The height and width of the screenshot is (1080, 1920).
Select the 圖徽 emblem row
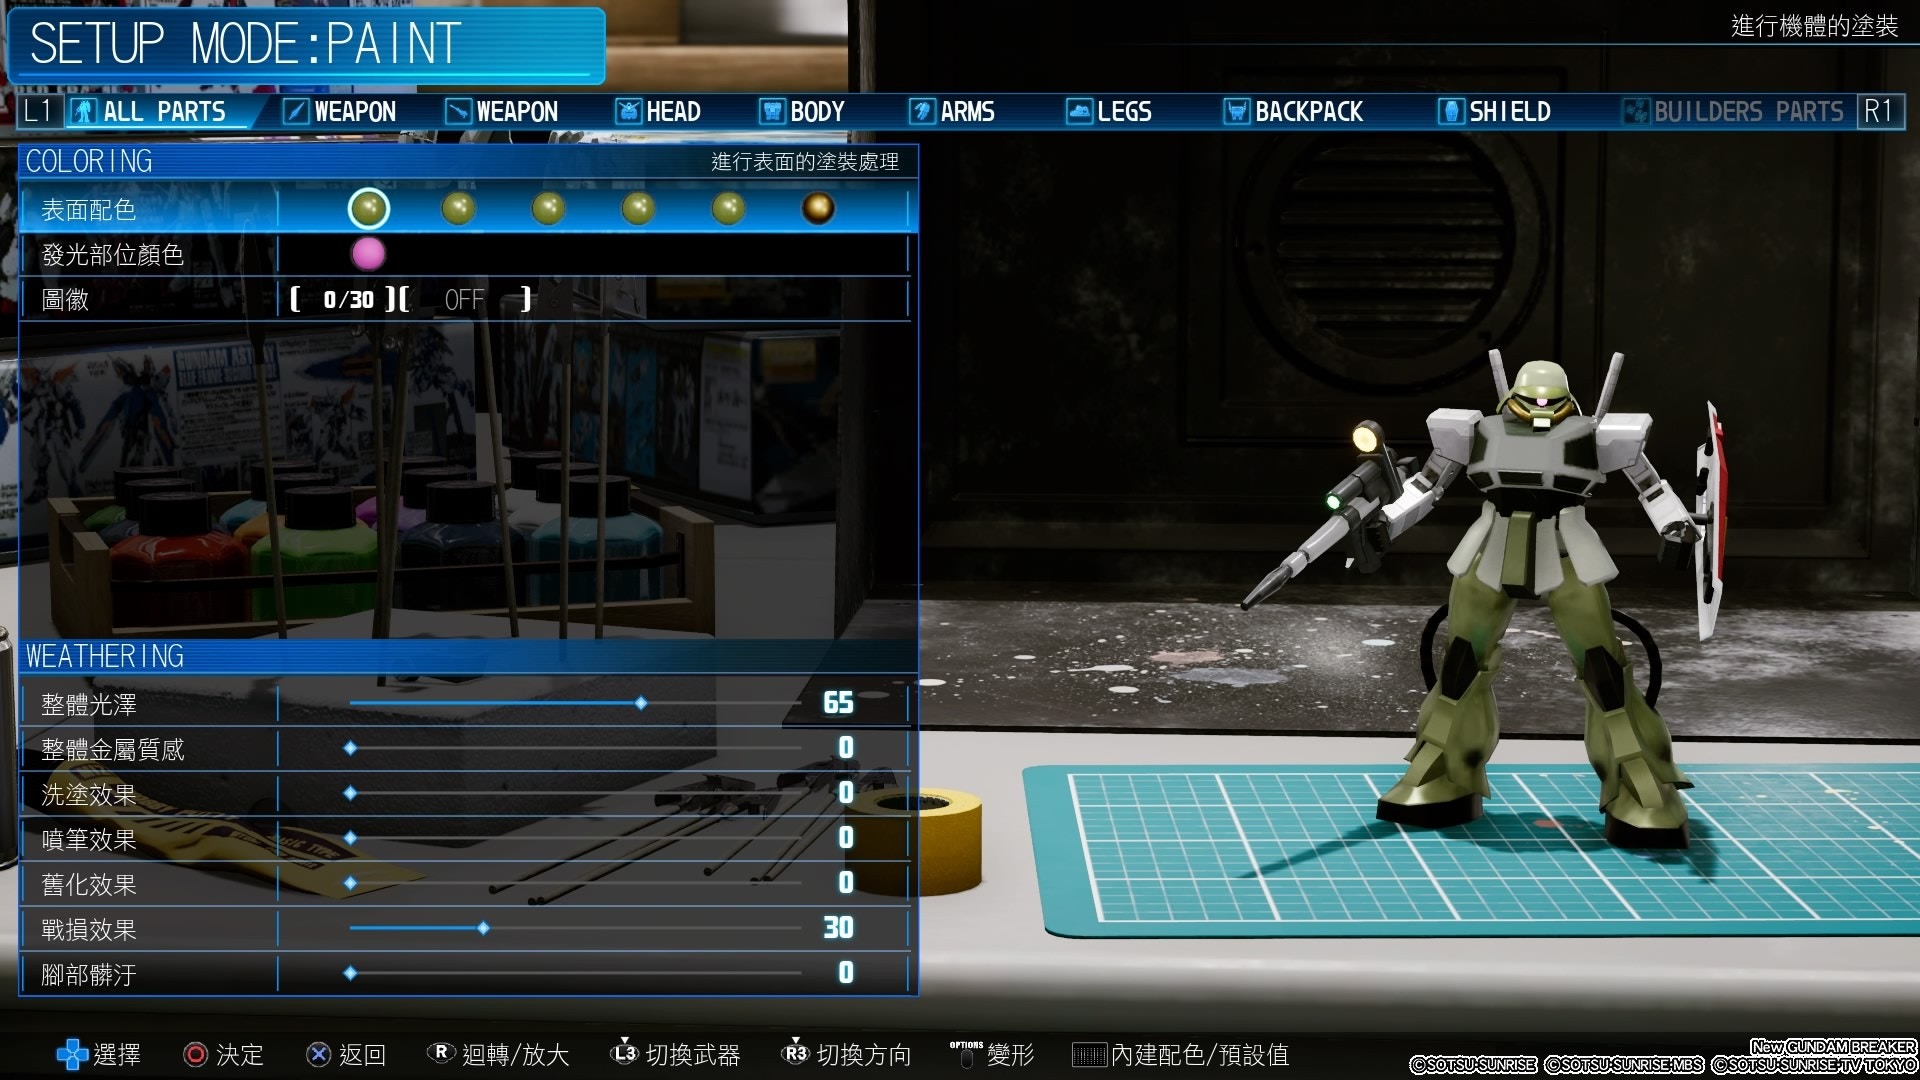point(466,299)
